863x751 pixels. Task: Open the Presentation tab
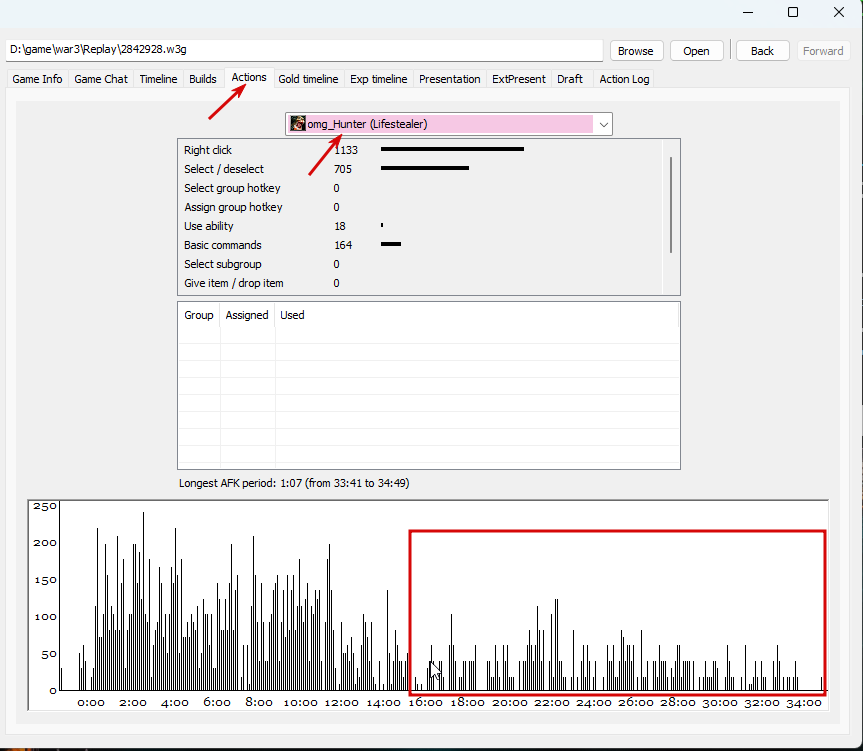coord(450,79)
